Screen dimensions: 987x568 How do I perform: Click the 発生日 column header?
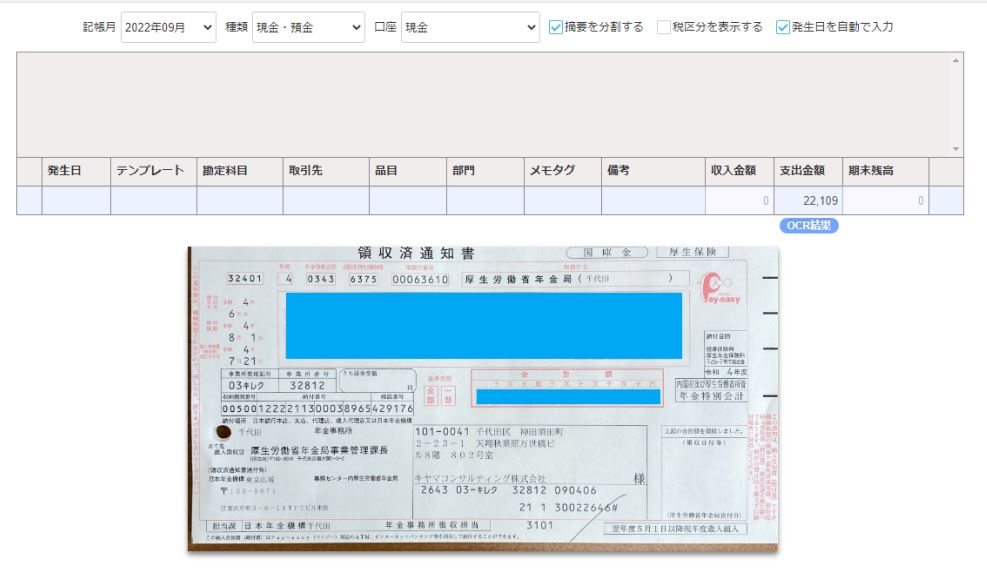[x=76, y=171]
